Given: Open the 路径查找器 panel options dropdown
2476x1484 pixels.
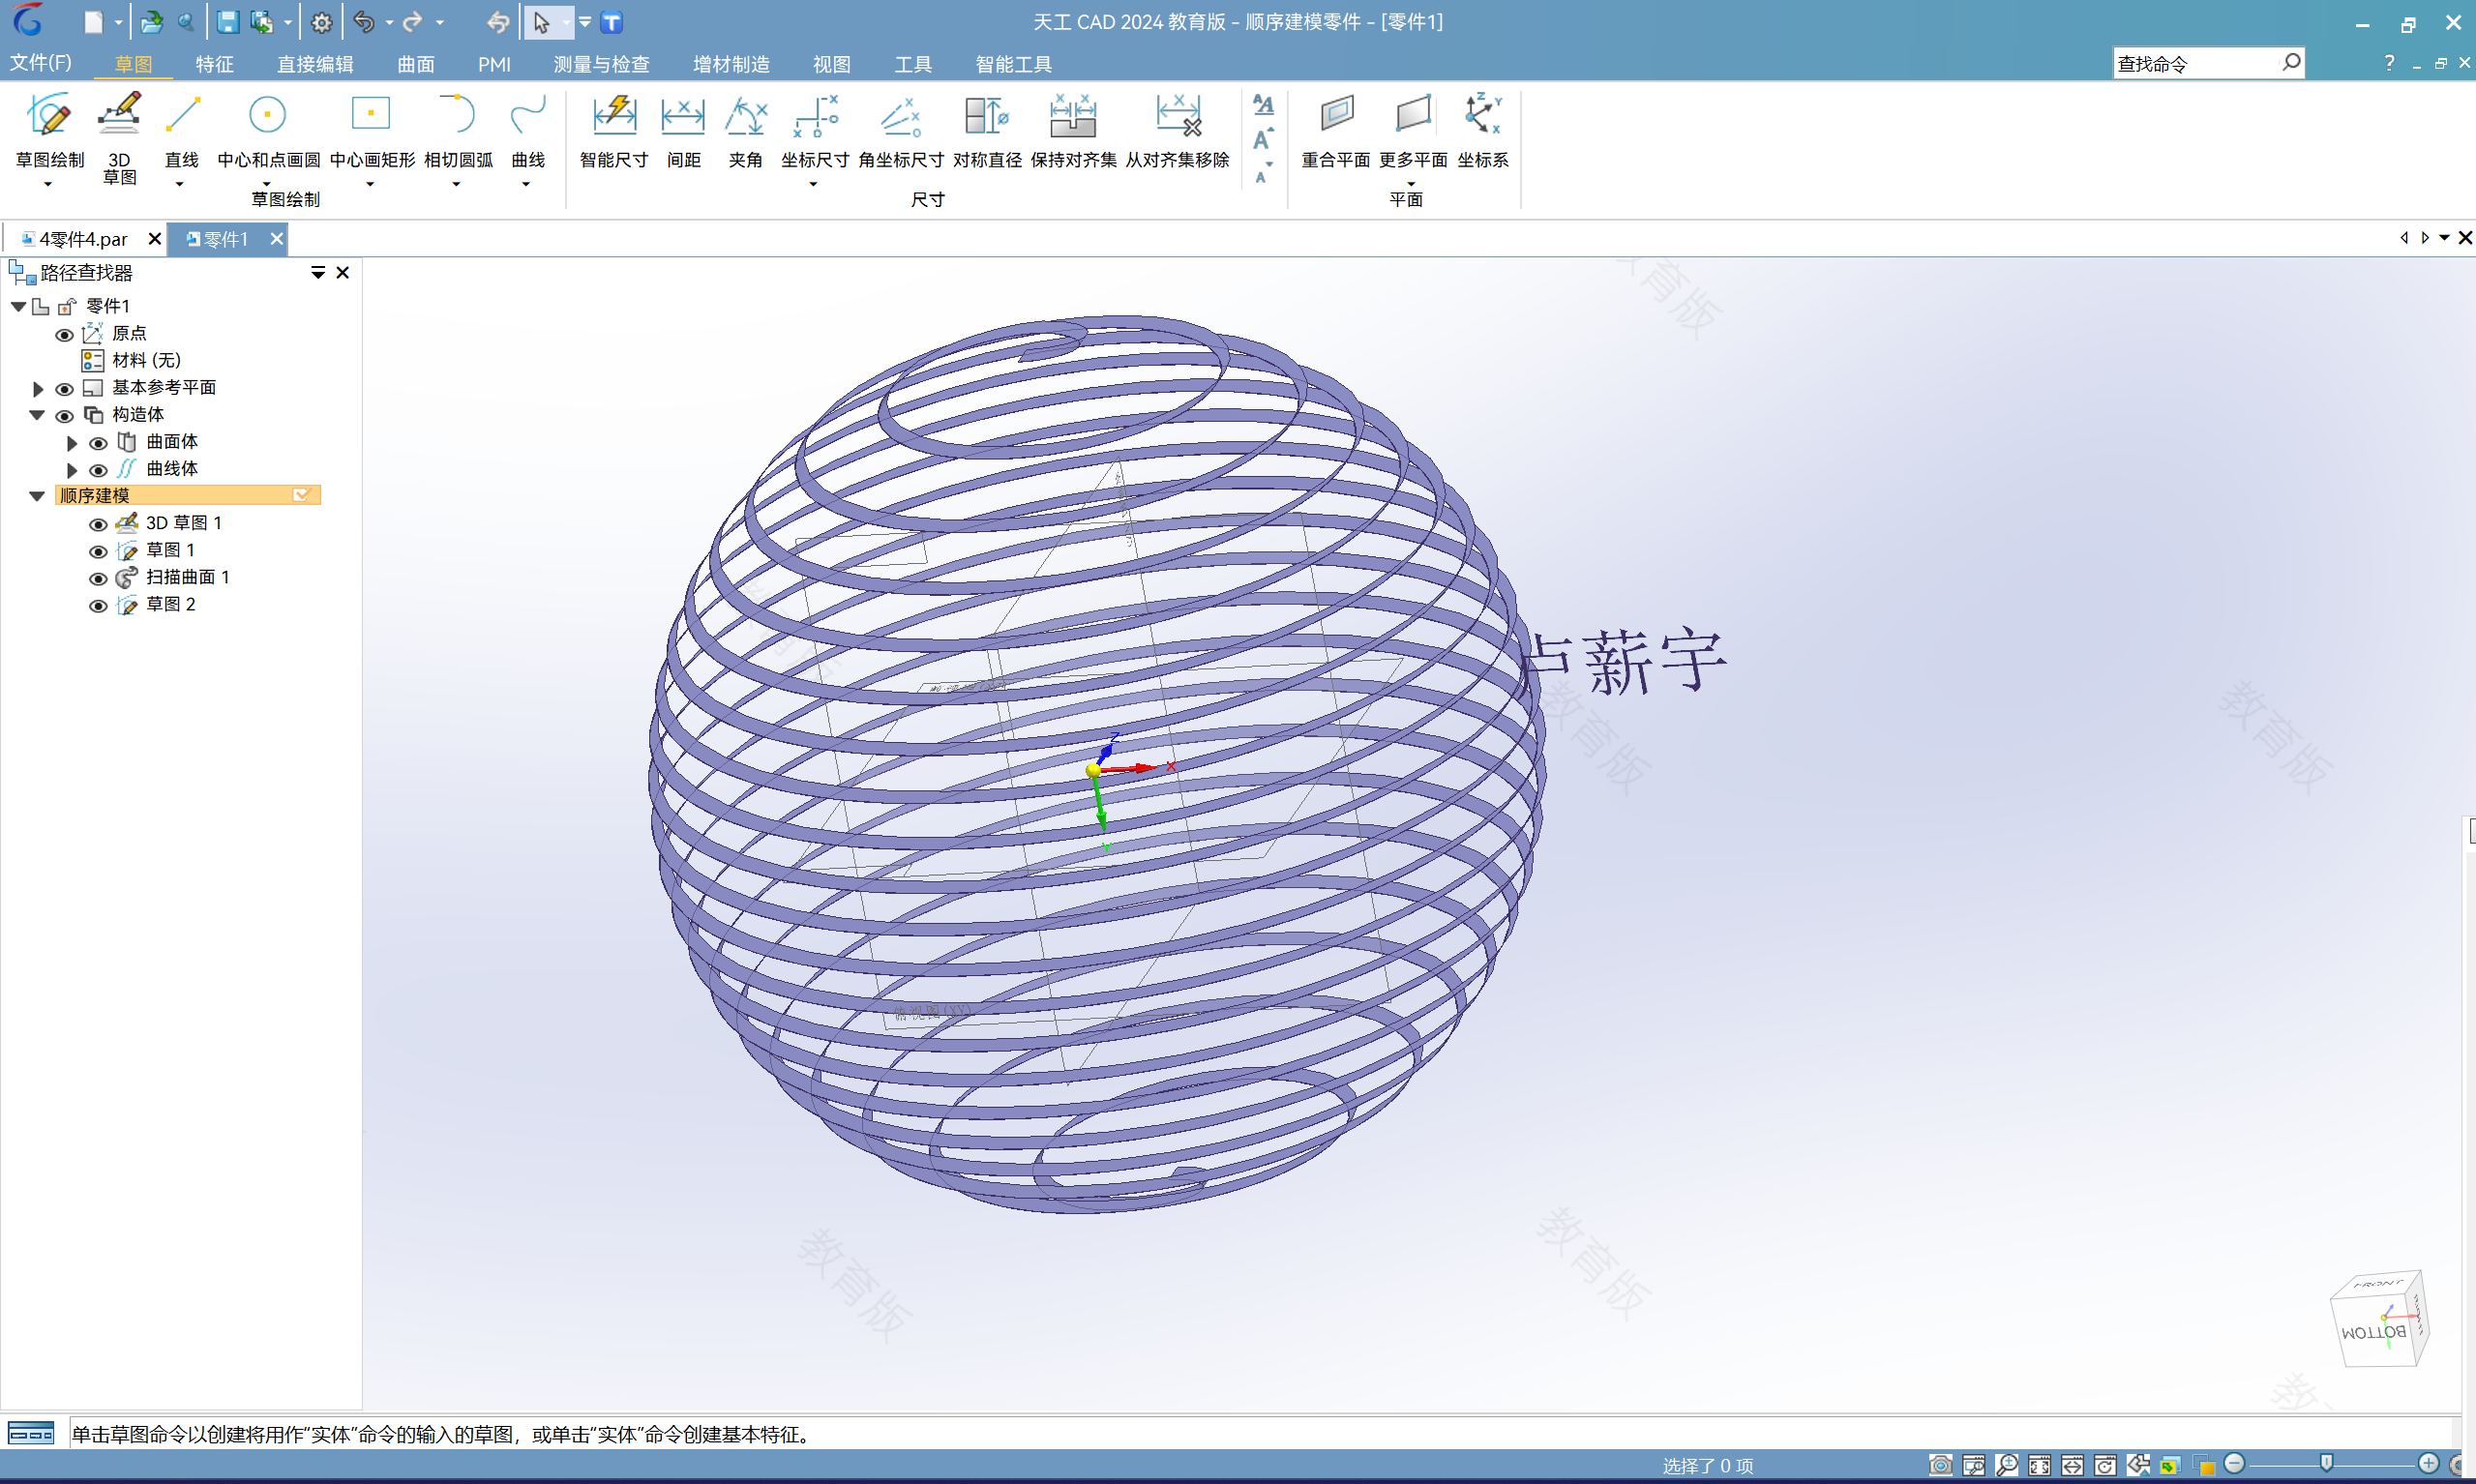Looking at the screenshot, I should click(x=318, y=273).
